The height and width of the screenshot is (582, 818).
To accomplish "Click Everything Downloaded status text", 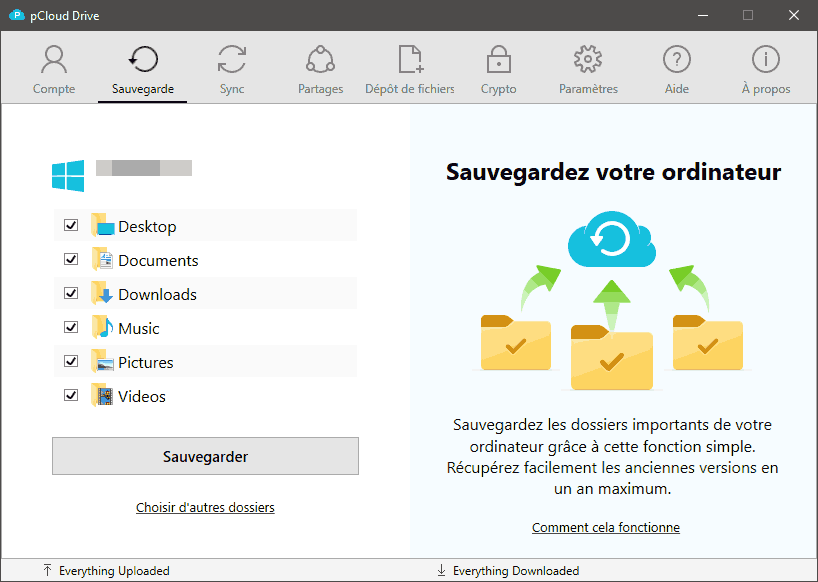I will pos(516,571).
